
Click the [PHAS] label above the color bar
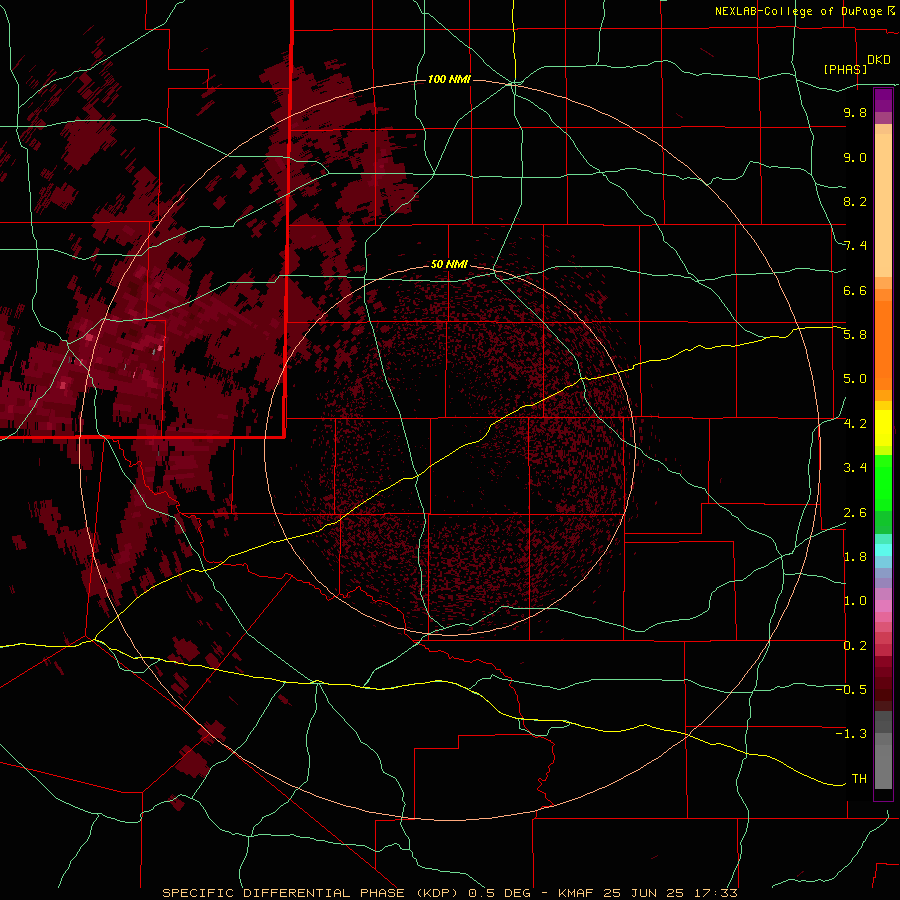(x=845, y=69)
